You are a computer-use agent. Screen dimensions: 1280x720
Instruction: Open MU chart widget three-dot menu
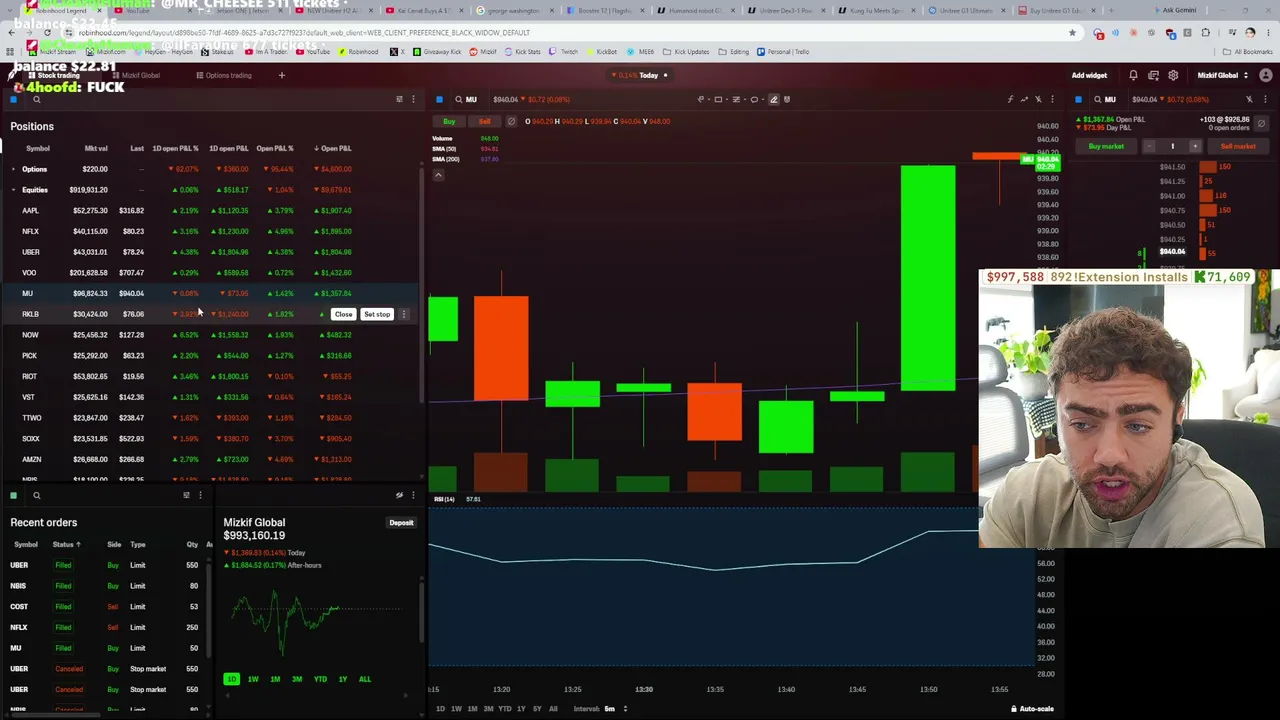coord(1052,99)
